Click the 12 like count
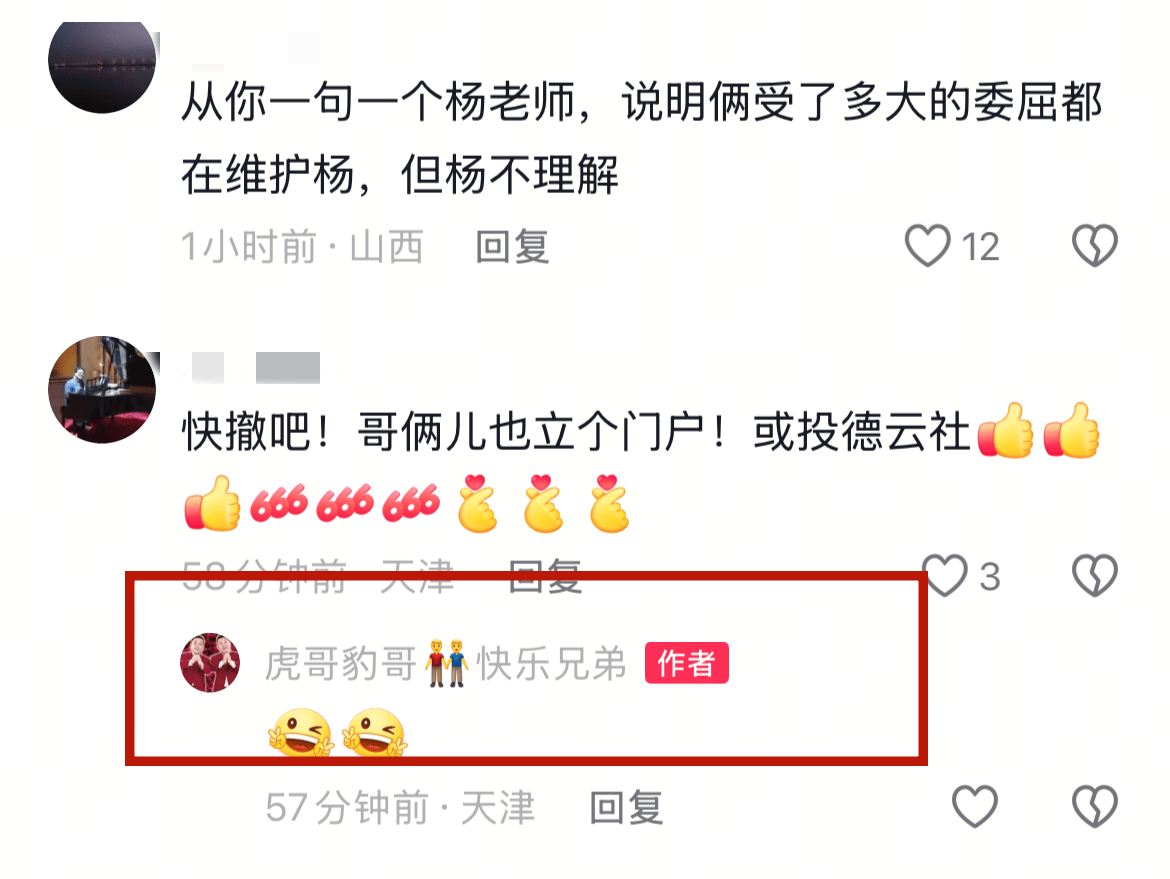This screenshot has width=1170, height=879. tap(980, 247)
